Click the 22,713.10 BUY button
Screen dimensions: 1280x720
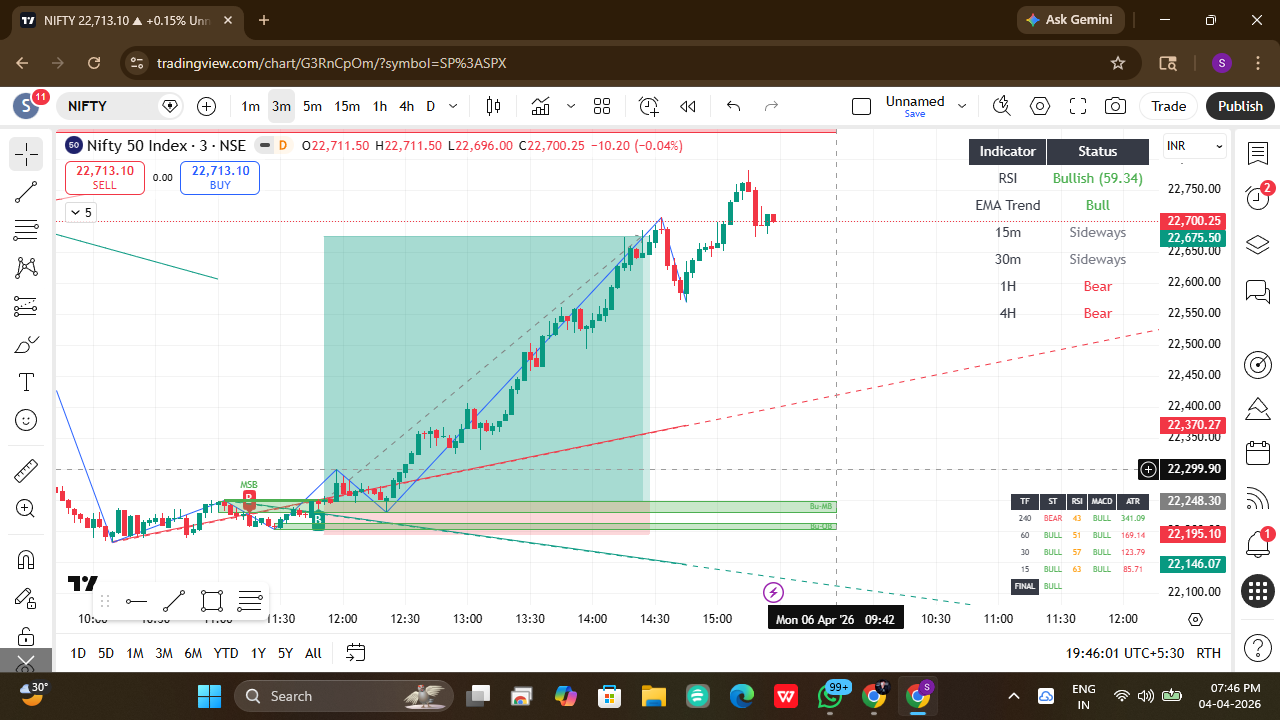(220, 178)
